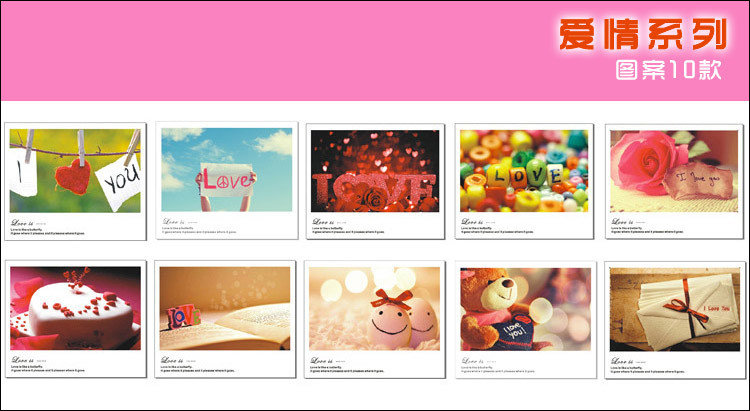Click "Love is" caption under glitter LOVE card
Screen dimensions: 750x411
(323, 221)
